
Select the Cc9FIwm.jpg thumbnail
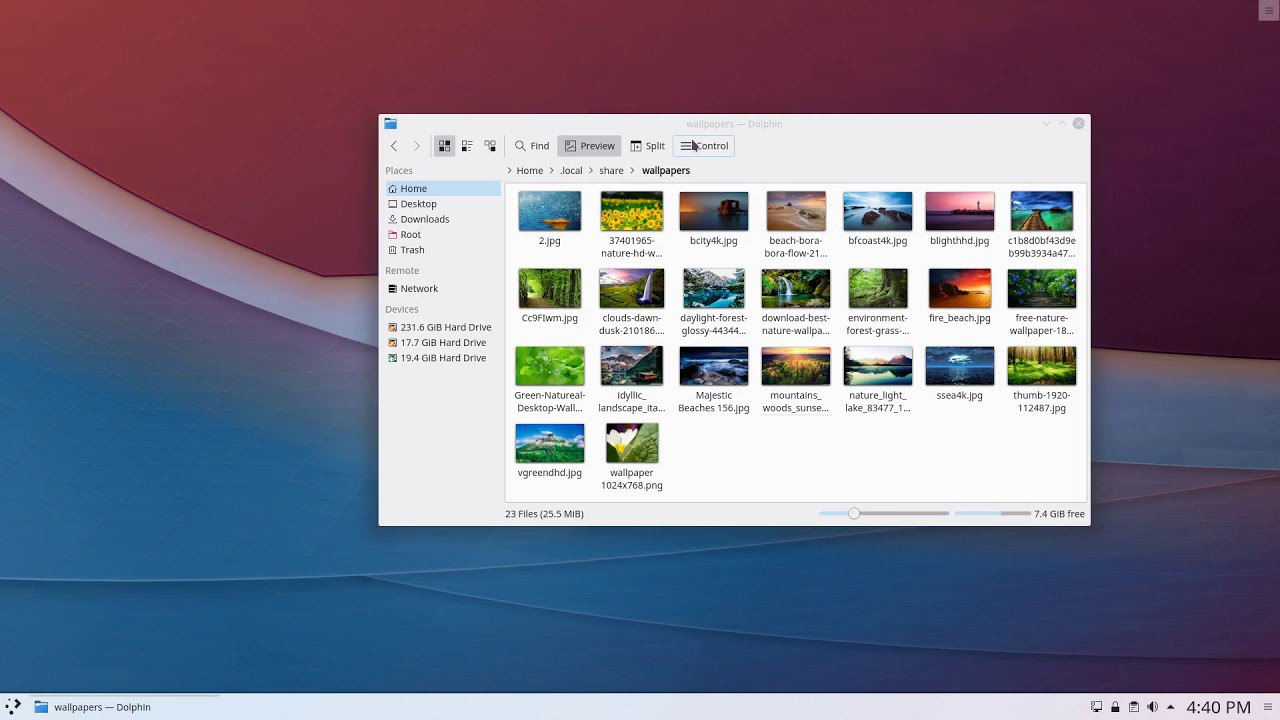pyautogui.click(x=550, y=288)
